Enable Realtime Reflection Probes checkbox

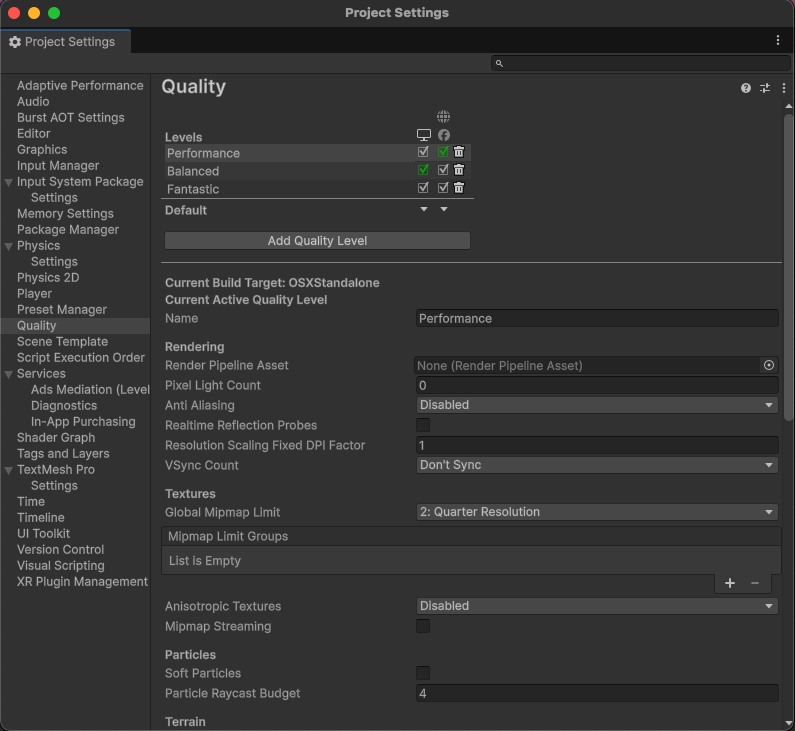pyautogui.click(x=423, y=425)
